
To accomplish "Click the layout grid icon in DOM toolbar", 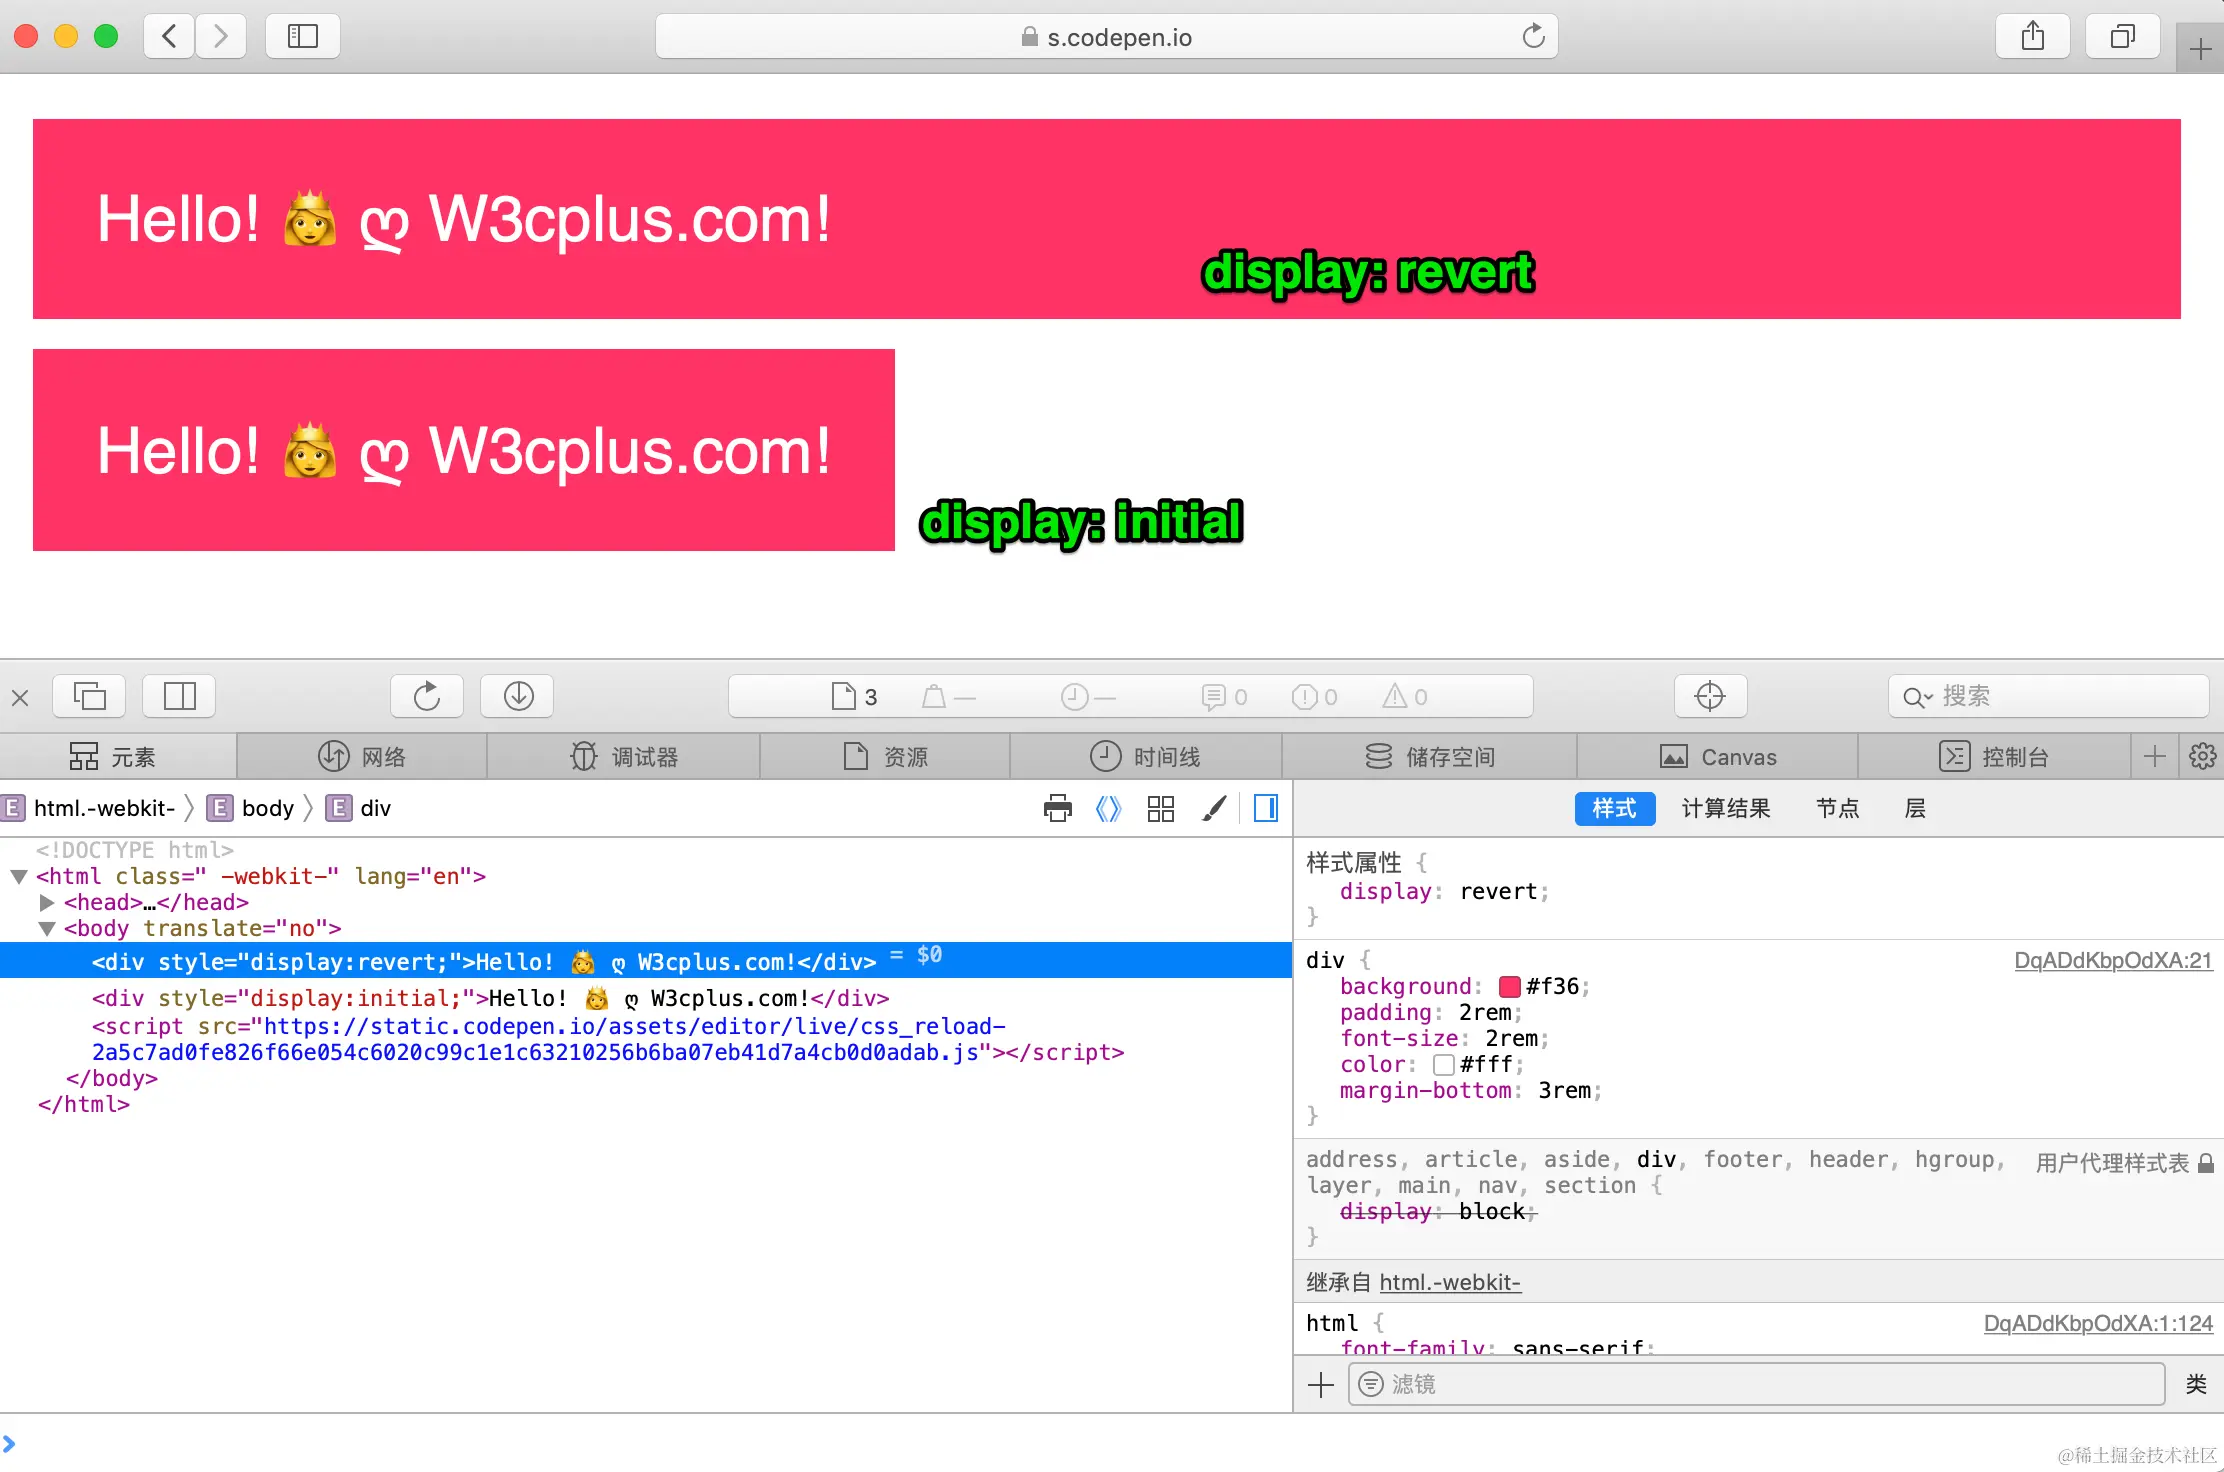I will coord(1161,808).
